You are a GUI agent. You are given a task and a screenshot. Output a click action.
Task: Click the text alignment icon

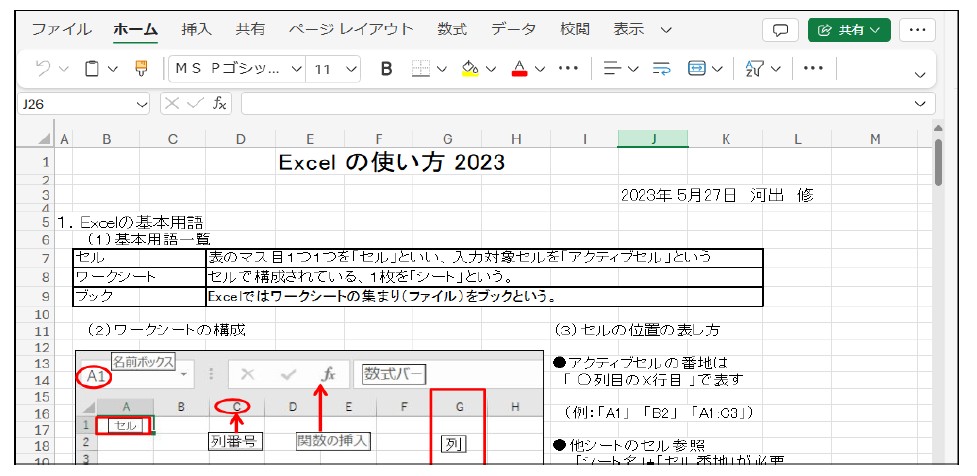pyautogui.click(x=610, y=69)
